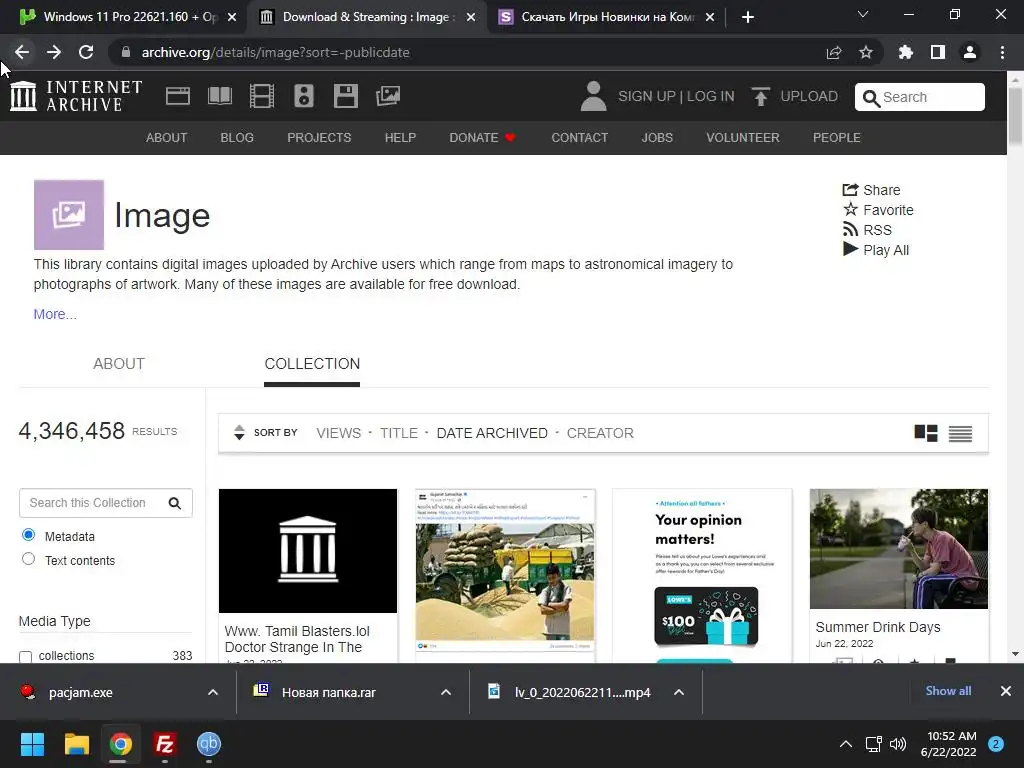Click the user avatar icon
Screen dimensions: 1024x768
click(593, 96)
